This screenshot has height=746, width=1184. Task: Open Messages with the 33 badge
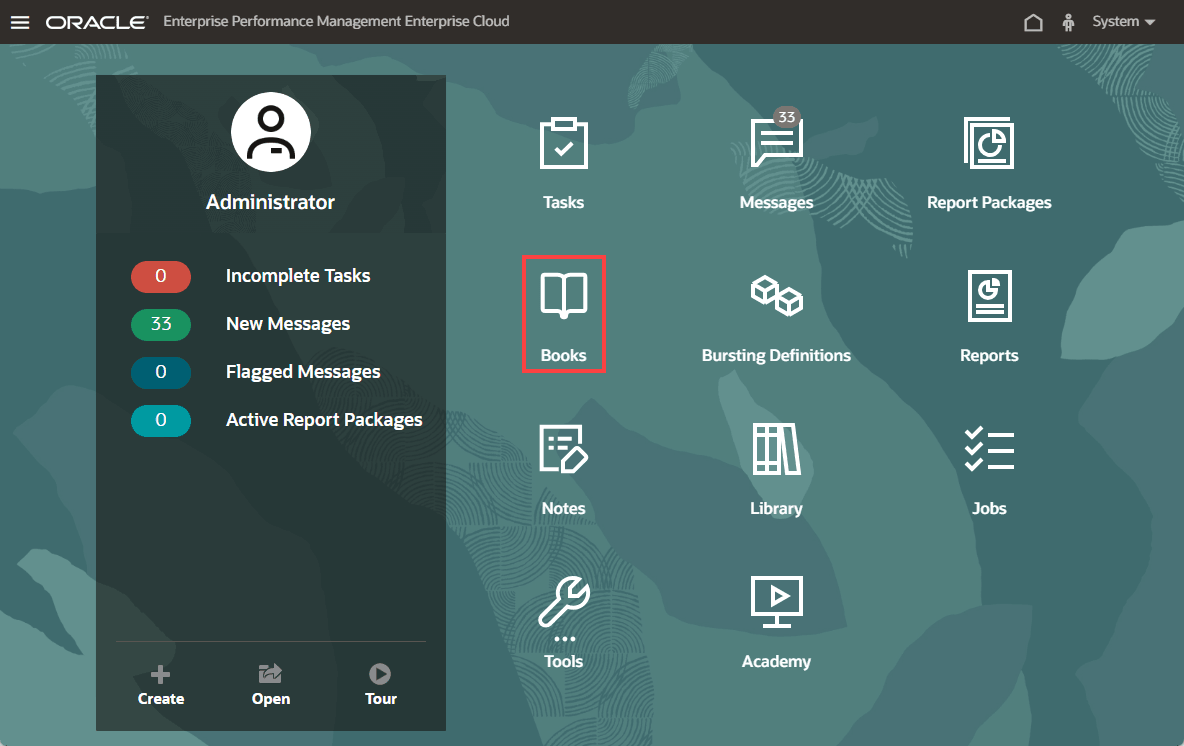(776, 141)
